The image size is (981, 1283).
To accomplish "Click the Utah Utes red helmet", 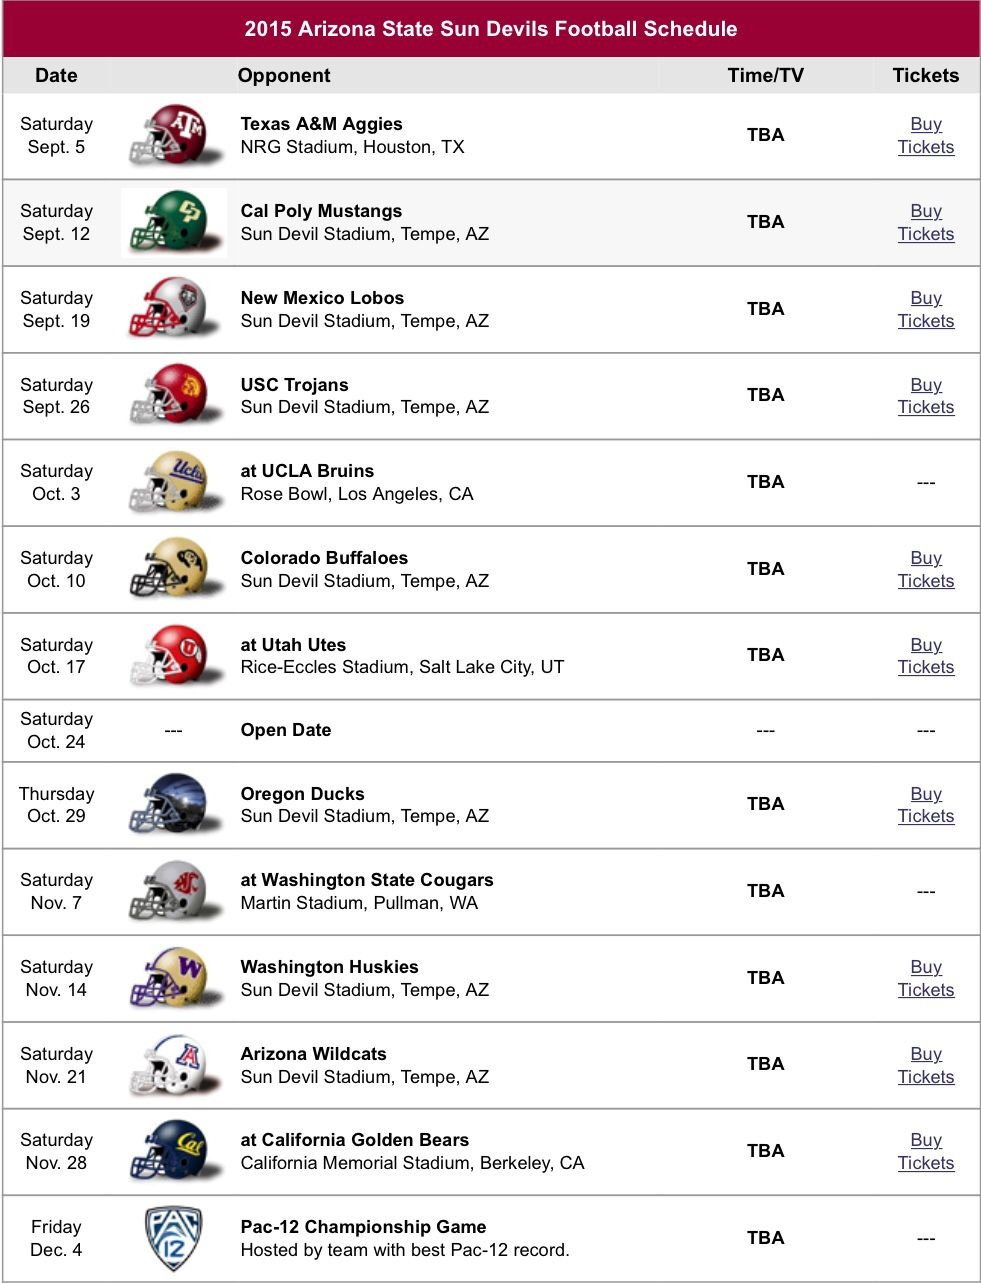I will coord(175,655).
